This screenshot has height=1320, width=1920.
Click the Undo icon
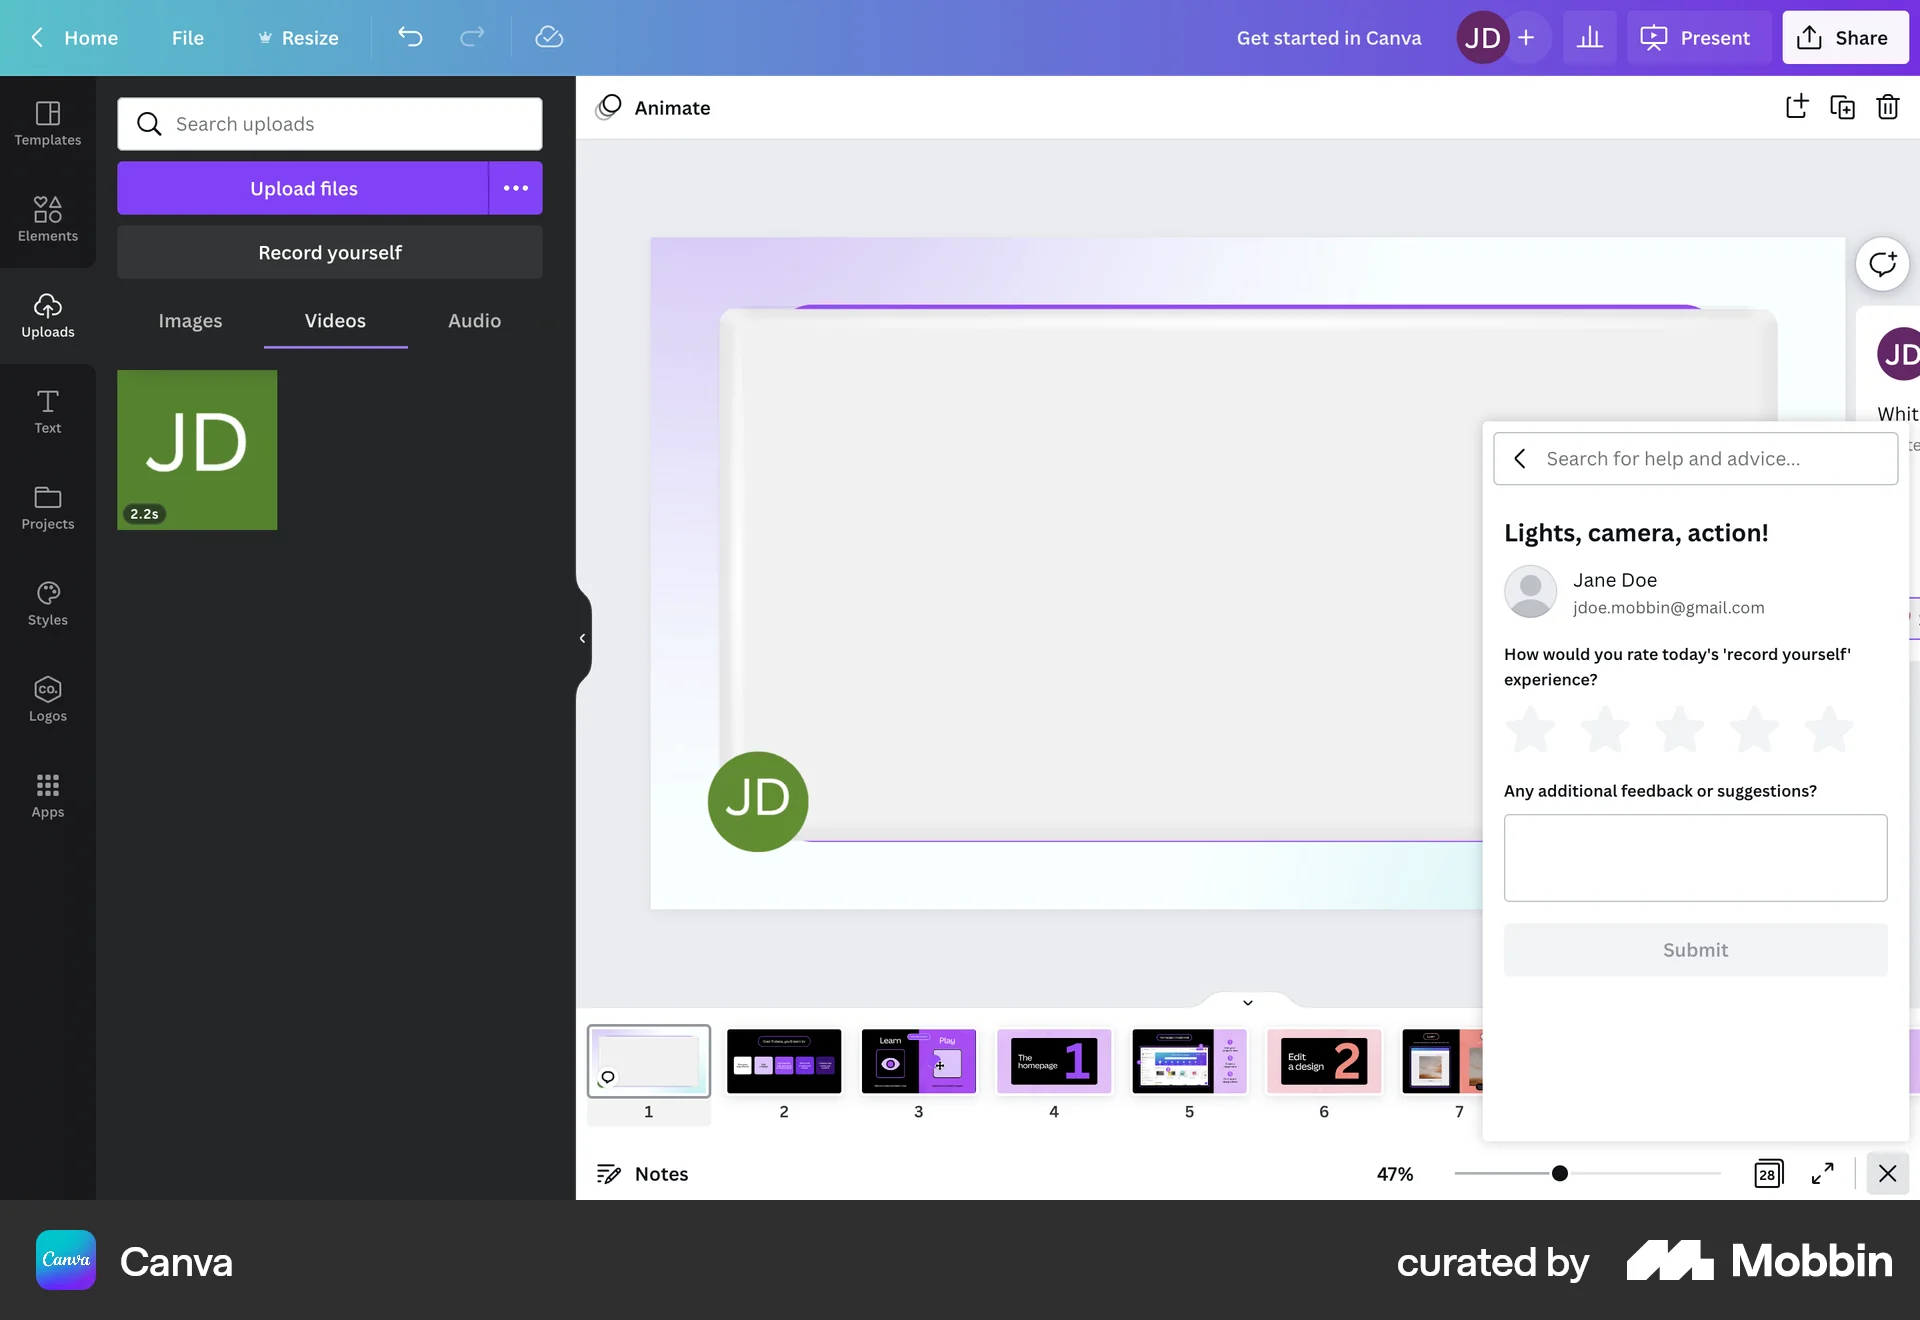click(410, 37)
